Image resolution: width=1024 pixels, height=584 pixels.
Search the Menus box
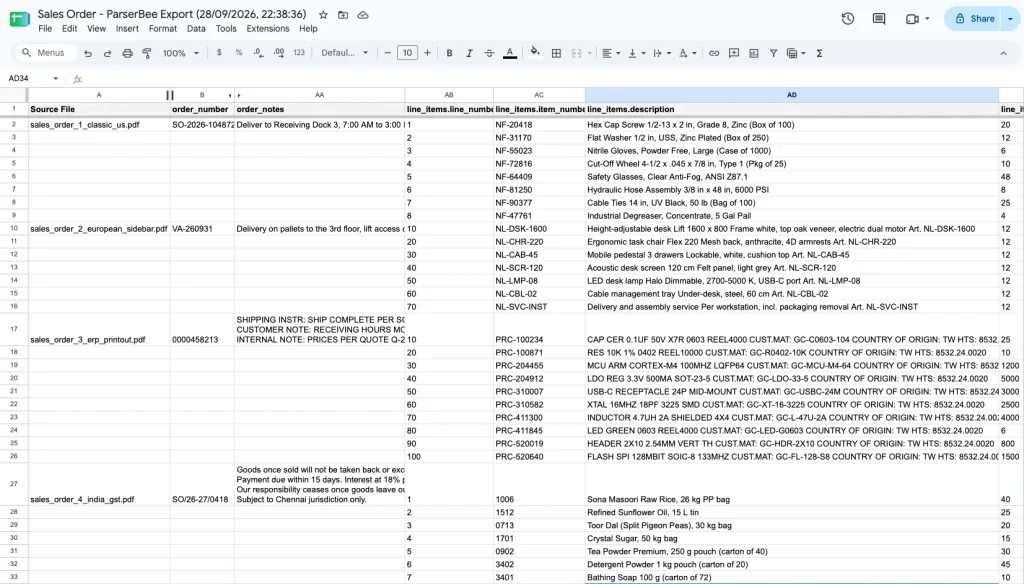(44, 53)
